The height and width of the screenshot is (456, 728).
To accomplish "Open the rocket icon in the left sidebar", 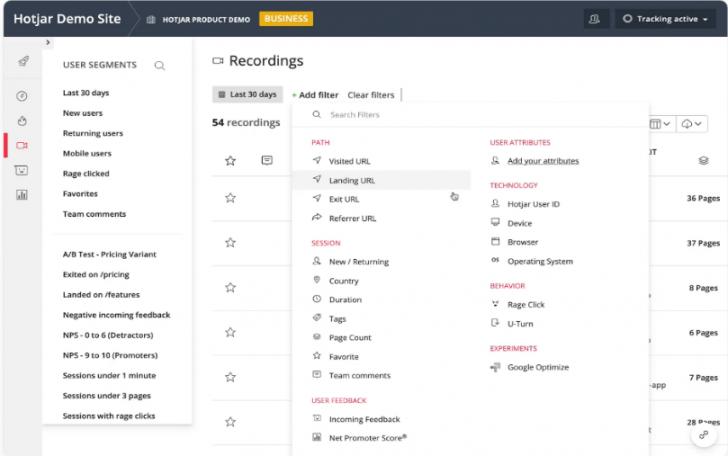I will (x=23, y=61).
